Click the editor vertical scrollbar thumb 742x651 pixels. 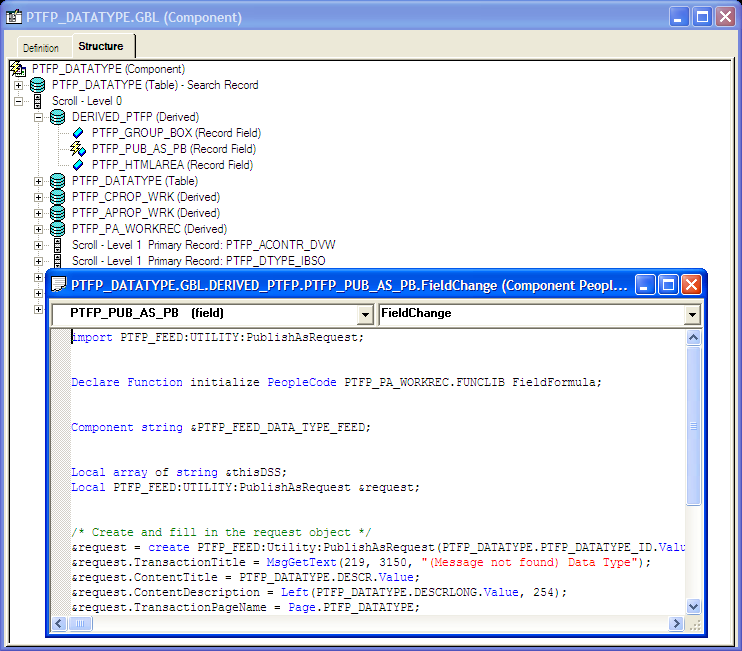[693, 426]
